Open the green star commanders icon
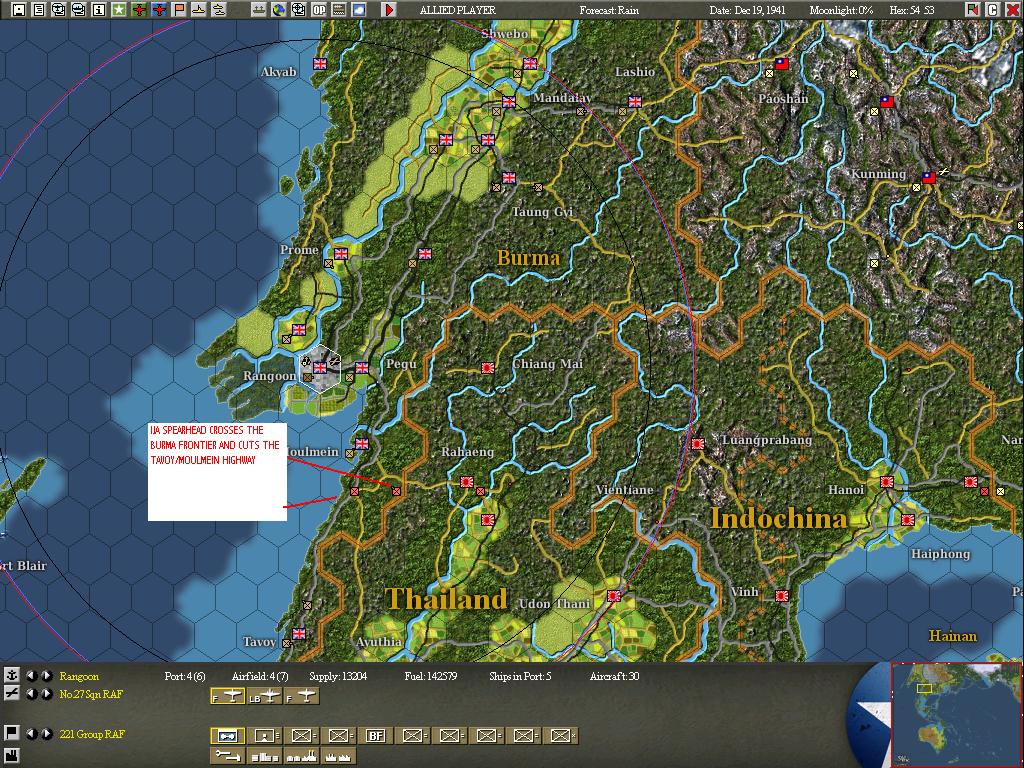The width and height of the screenshot is (1024, 768). pyautogui.click(x=118, y=10)
